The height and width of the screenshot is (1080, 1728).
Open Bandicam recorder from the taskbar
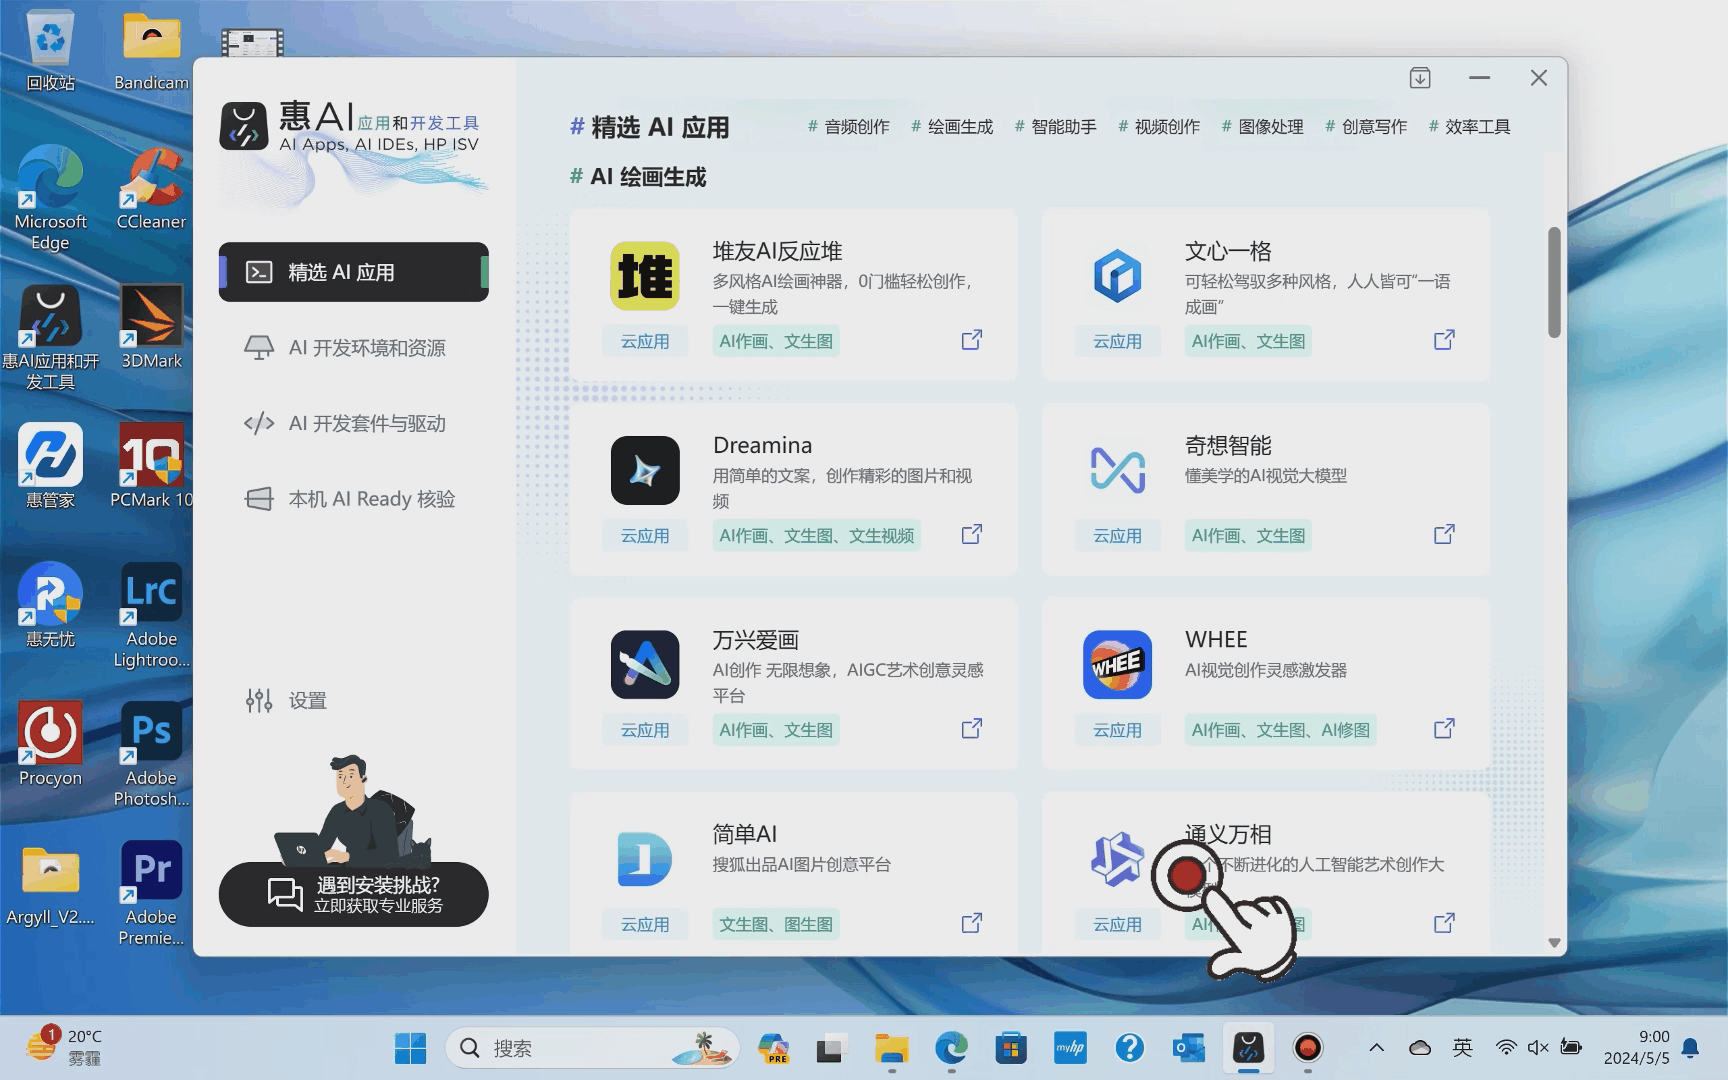pyautogui.click(x=1308, y=1048)
